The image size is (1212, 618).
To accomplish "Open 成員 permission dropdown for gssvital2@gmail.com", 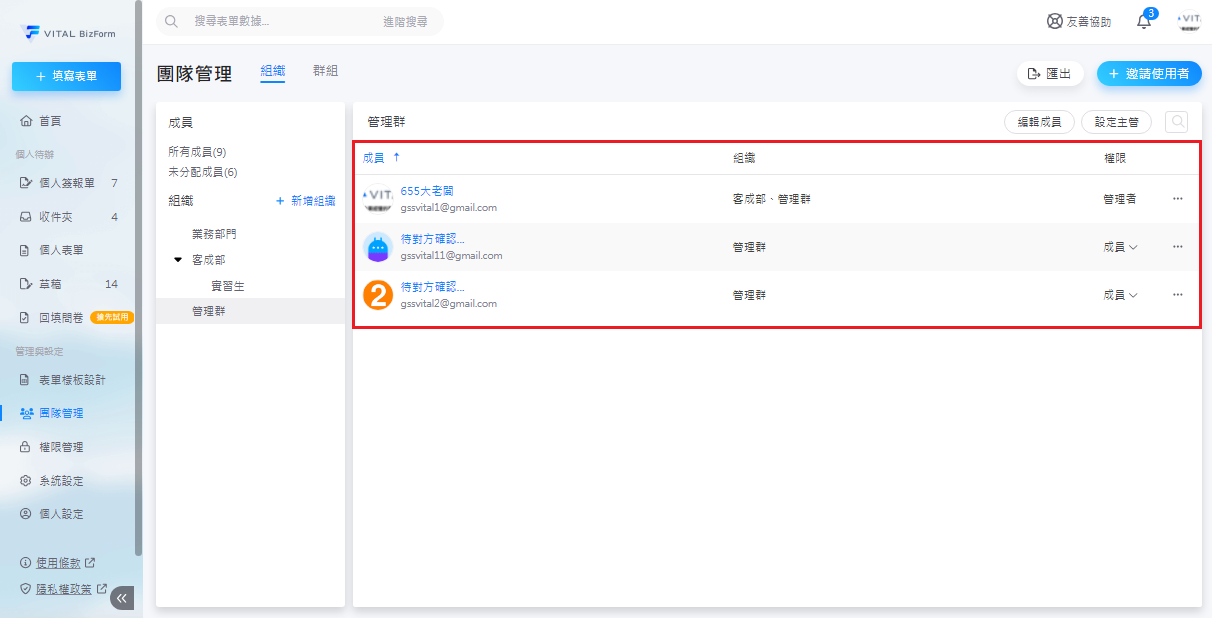I will point(1120,295).
